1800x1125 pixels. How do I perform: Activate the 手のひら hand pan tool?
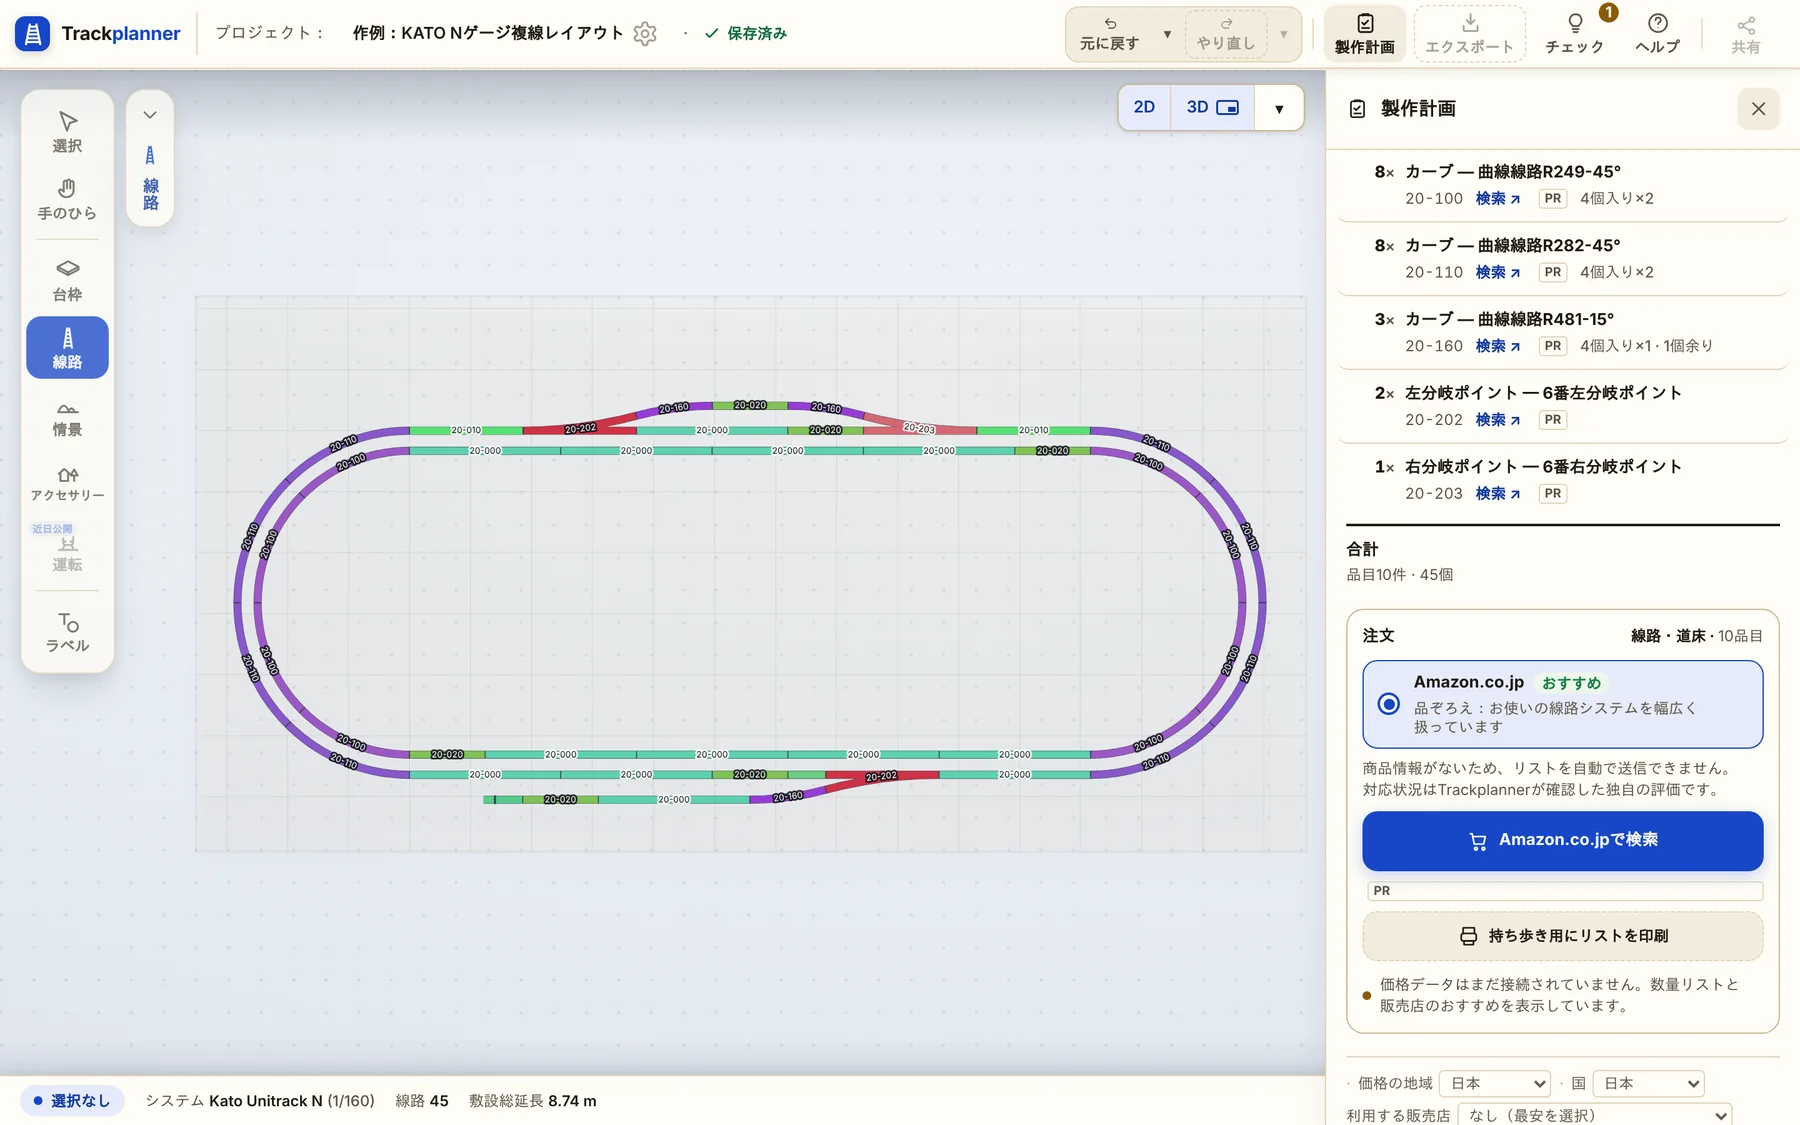[x=67, y=199]
